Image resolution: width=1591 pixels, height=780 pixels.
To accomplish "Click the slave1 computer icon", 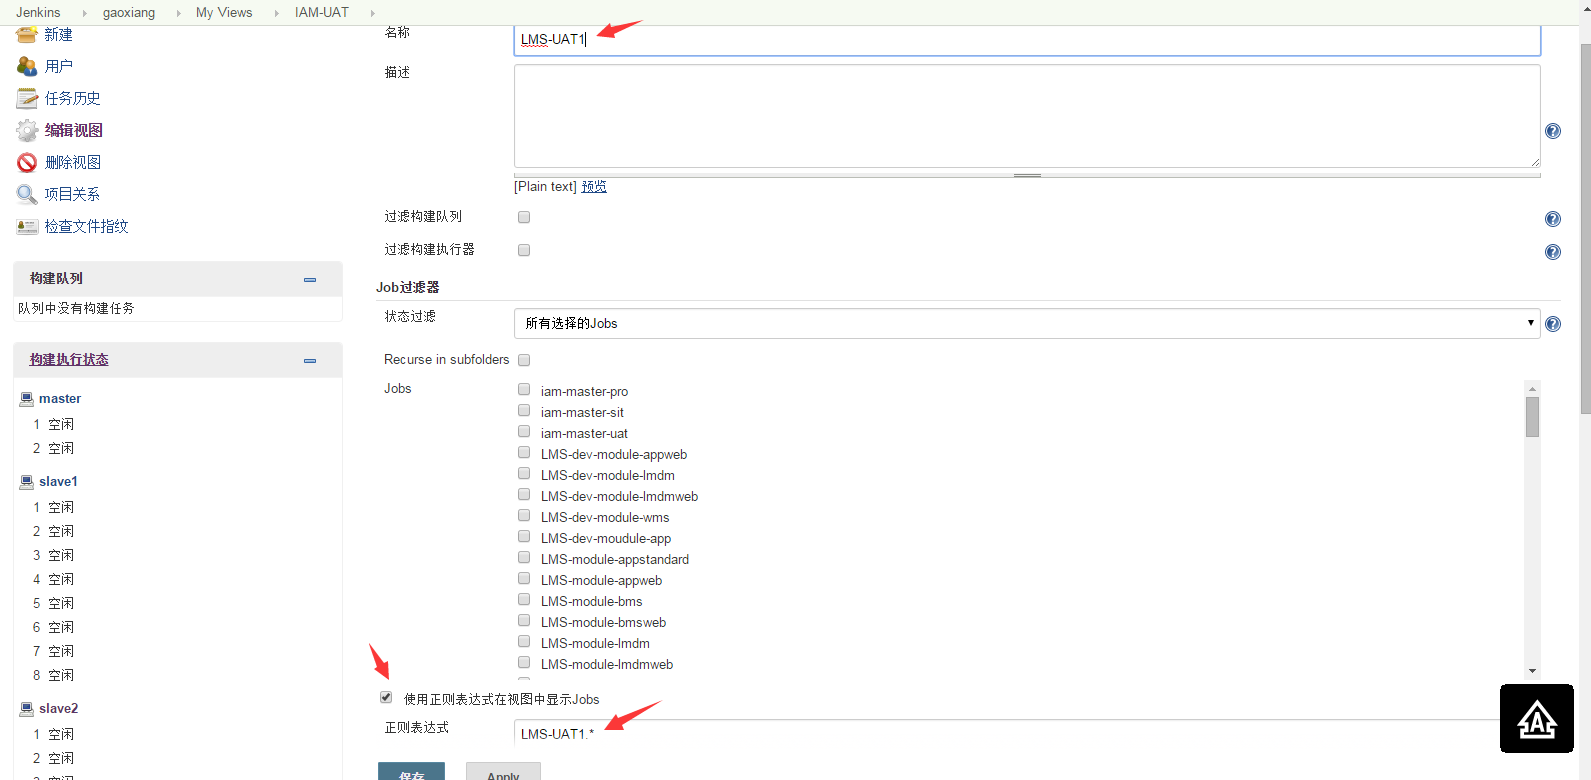I will pos(27,481).
